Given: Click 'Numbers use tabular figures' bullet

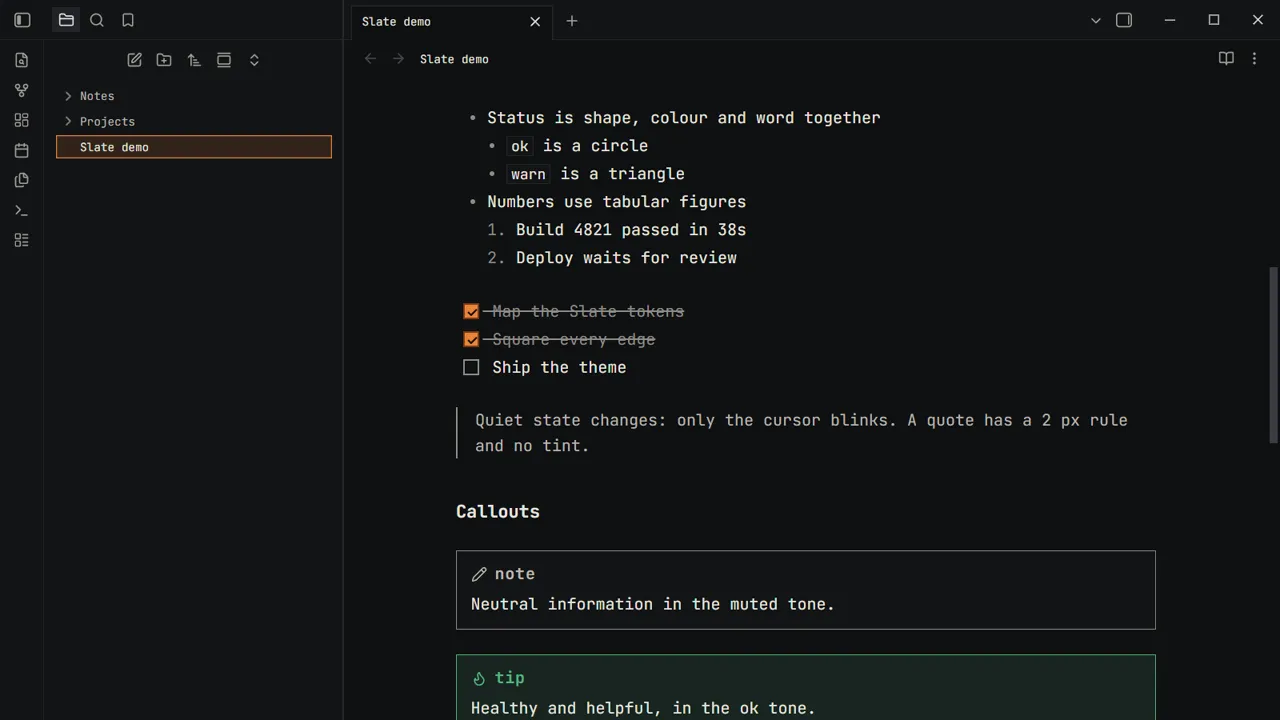Looking at the screenshot, I should (x=617, y=202).
